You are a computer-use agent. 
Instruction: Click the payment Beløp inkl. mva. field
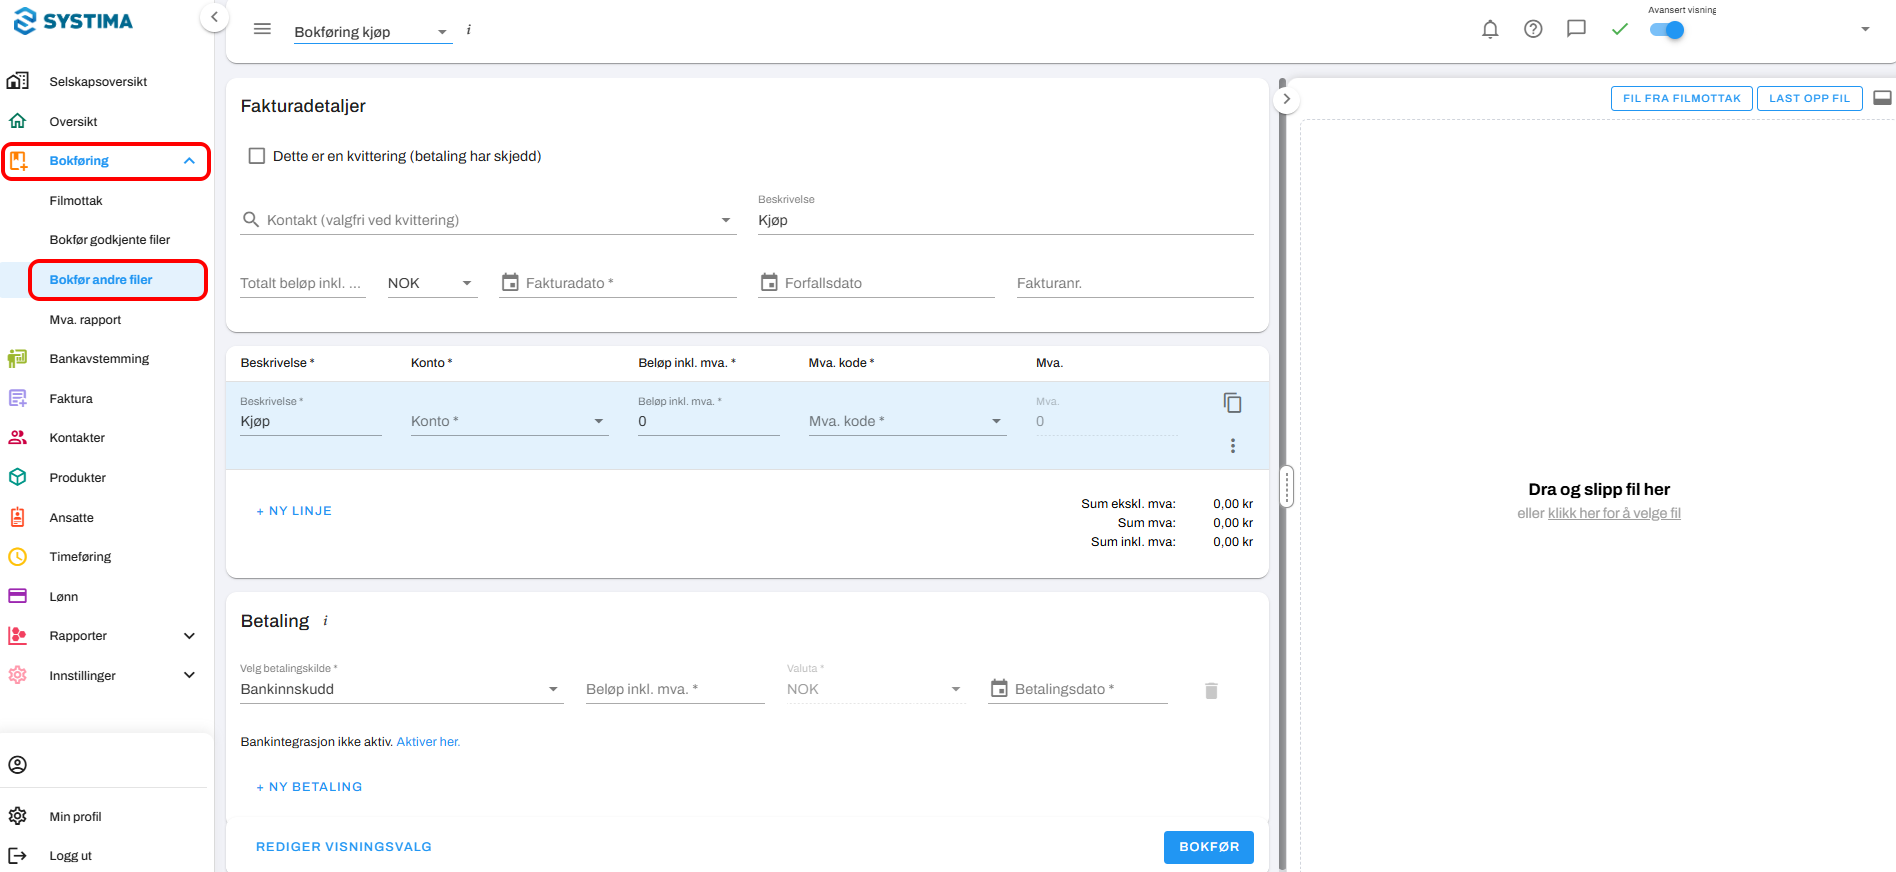tap(675, 689)
